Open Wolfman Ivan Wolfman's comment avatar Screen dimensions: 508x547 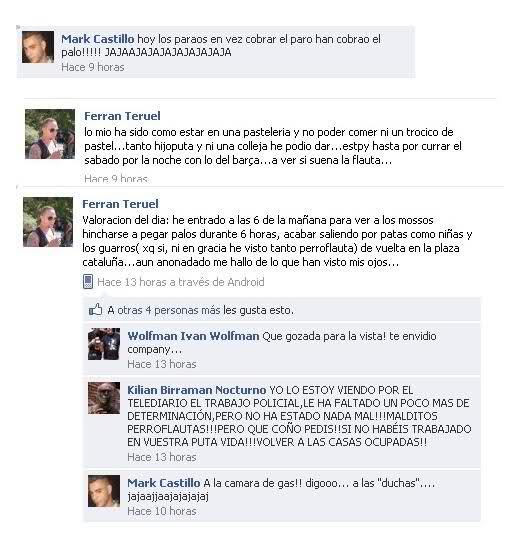(x=104, y=344)
